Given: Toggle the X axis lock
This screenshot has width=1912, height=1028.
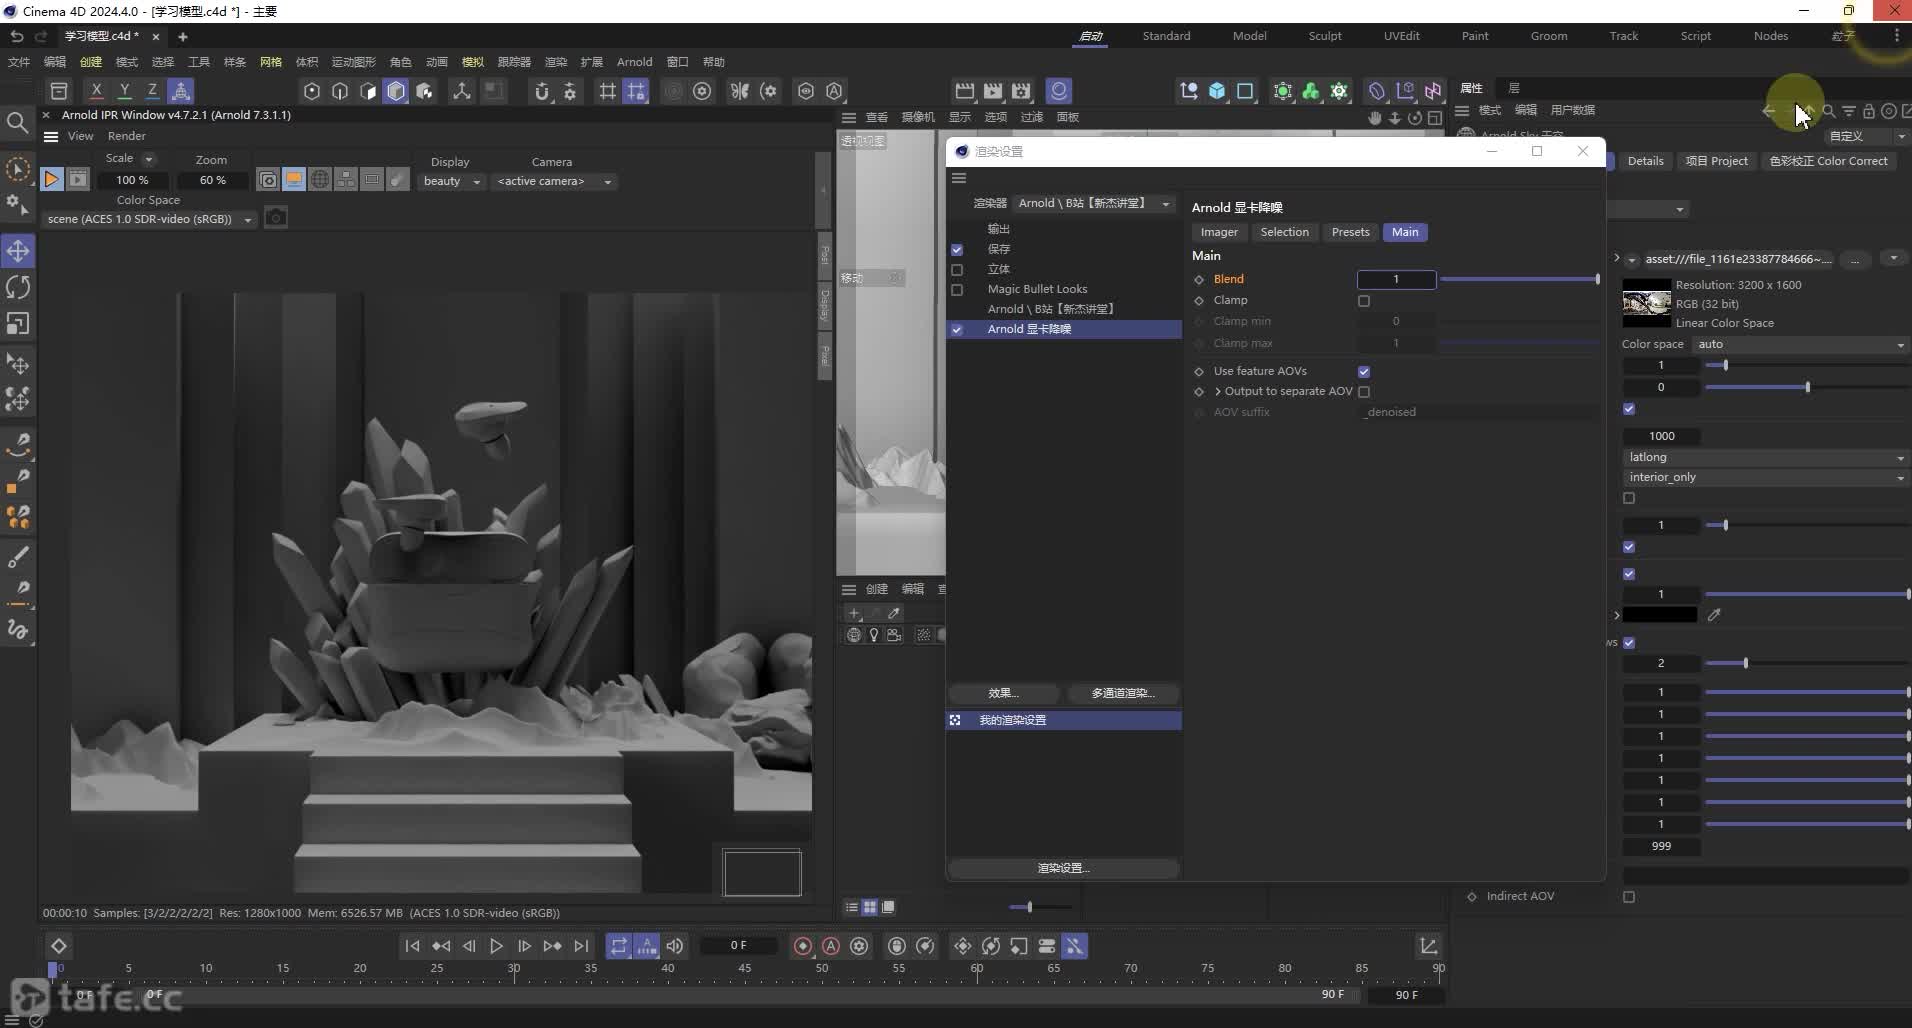Looking at the screenshot, I should [96, 91].
